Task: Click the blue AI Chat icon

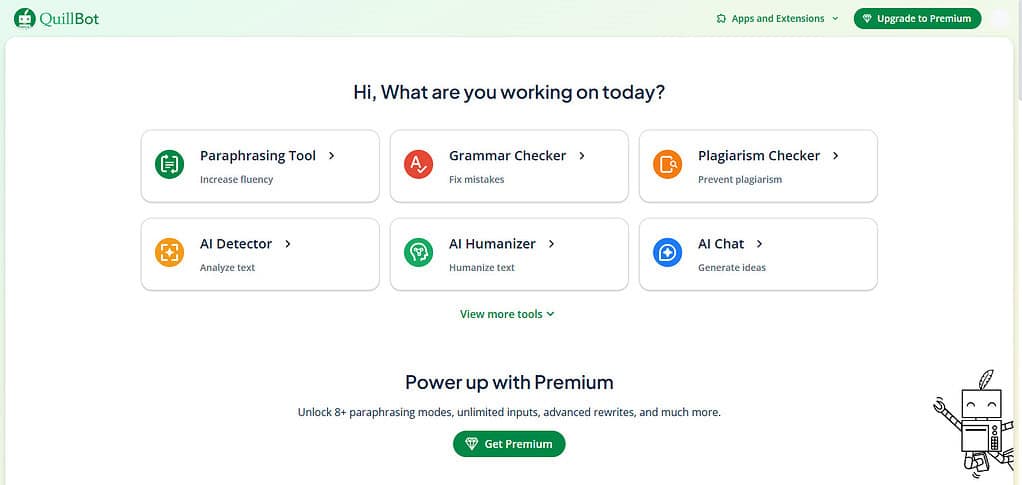Action: (x=667, y=252)
